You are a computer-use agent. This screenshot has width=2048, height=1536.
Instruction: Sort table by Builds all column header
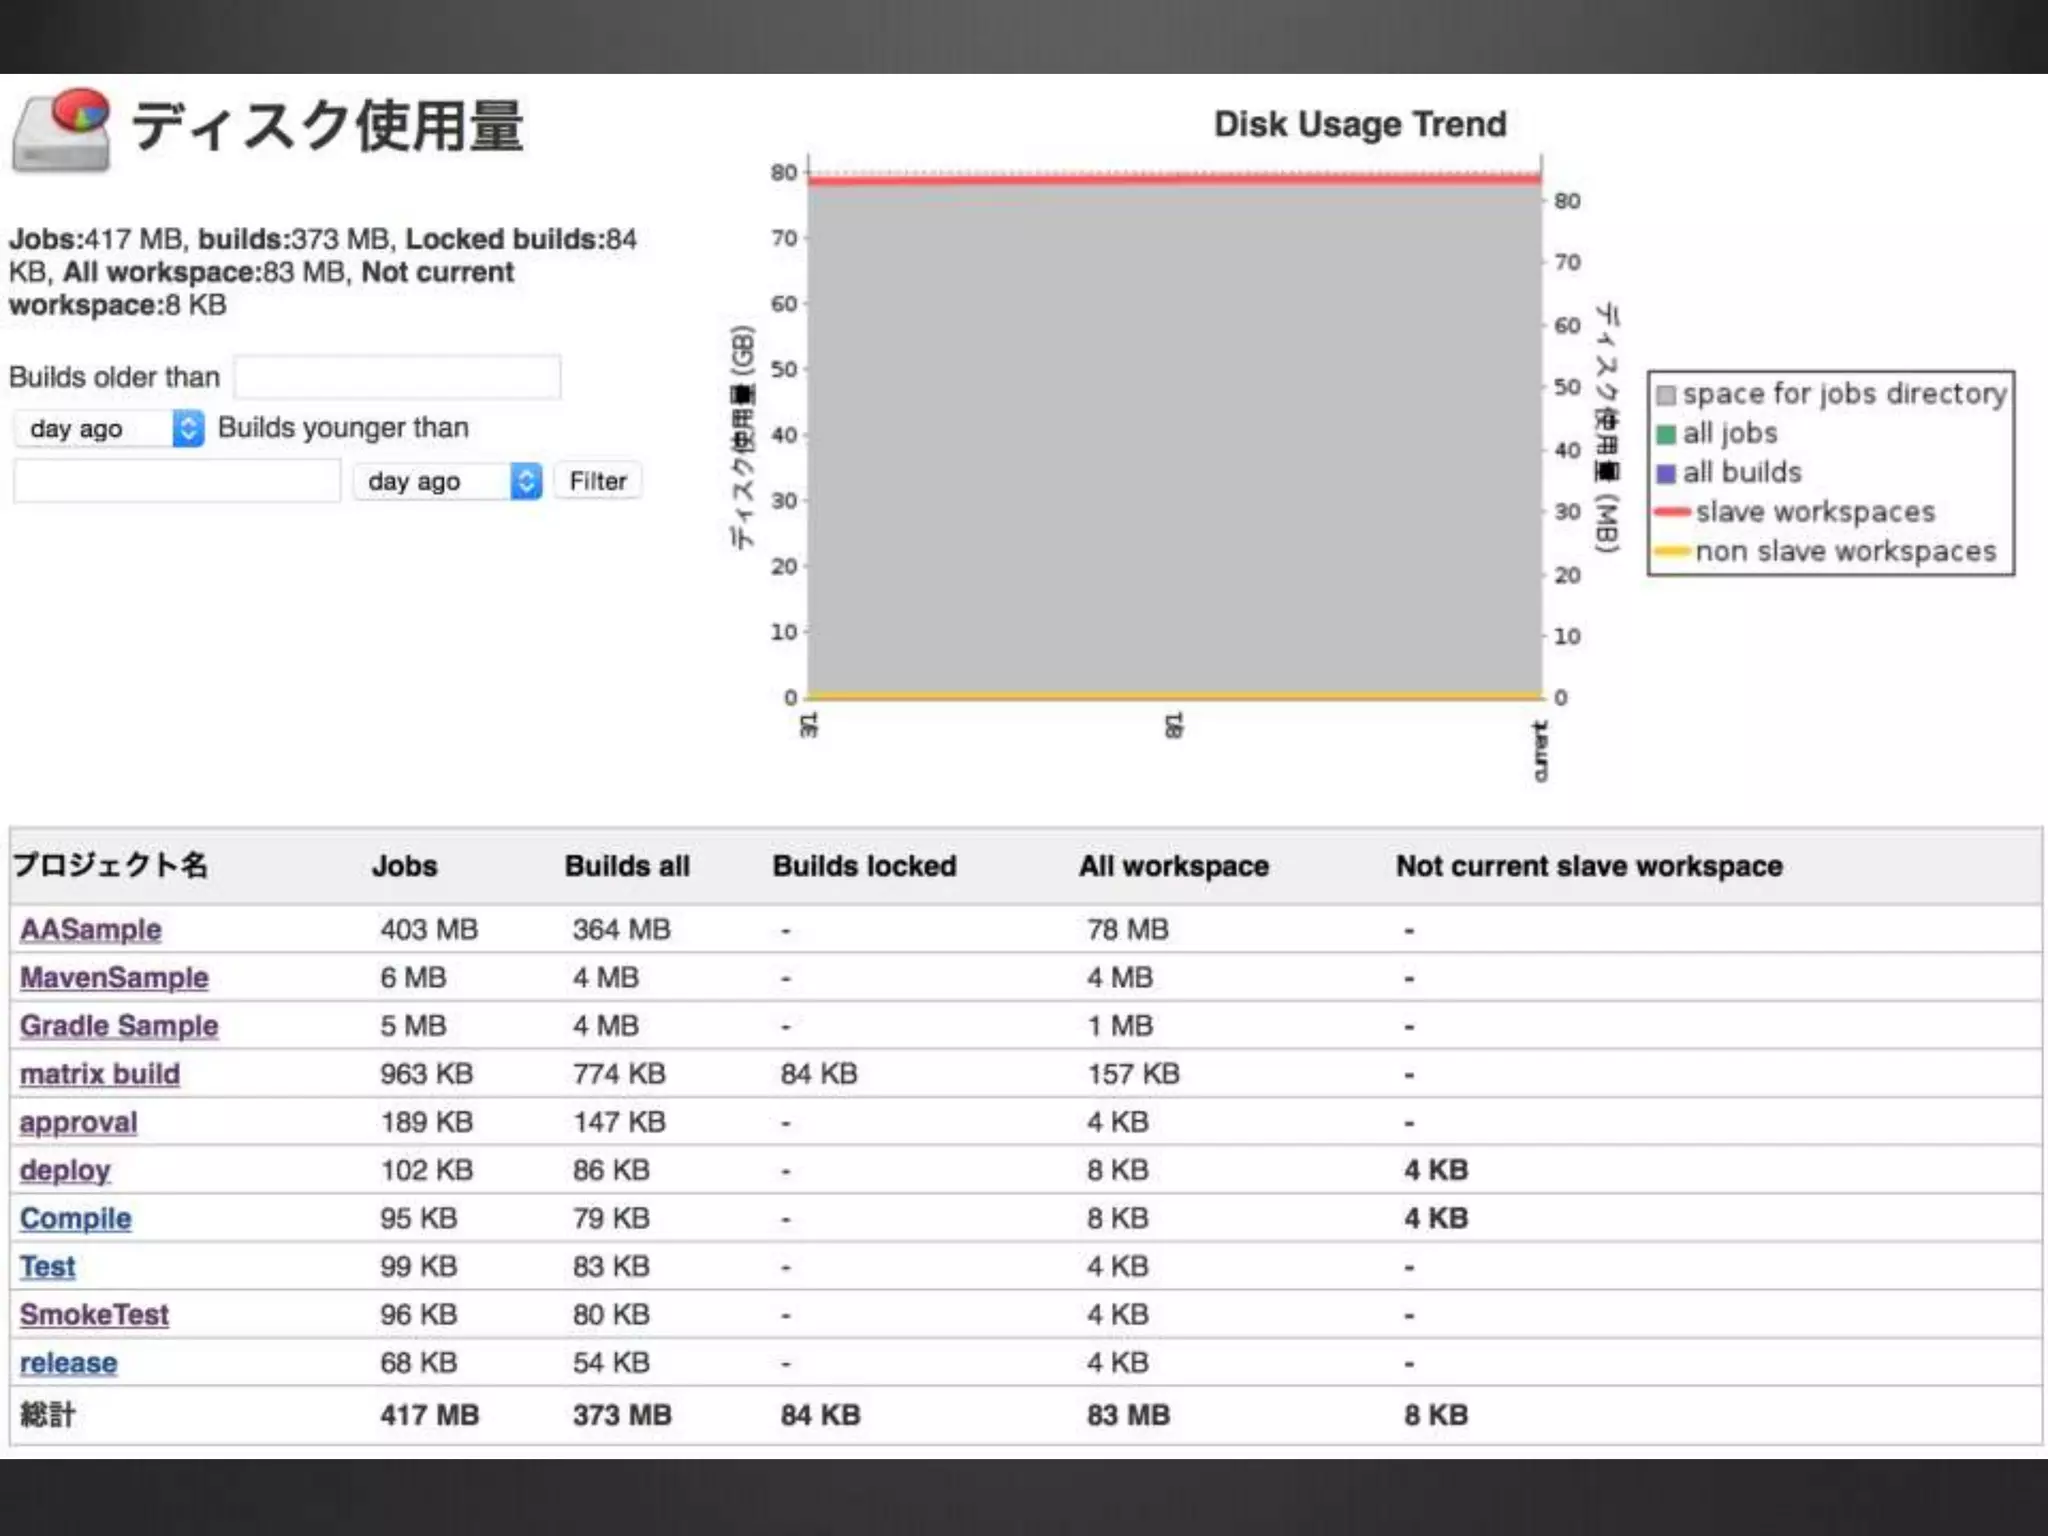(626, 866)
